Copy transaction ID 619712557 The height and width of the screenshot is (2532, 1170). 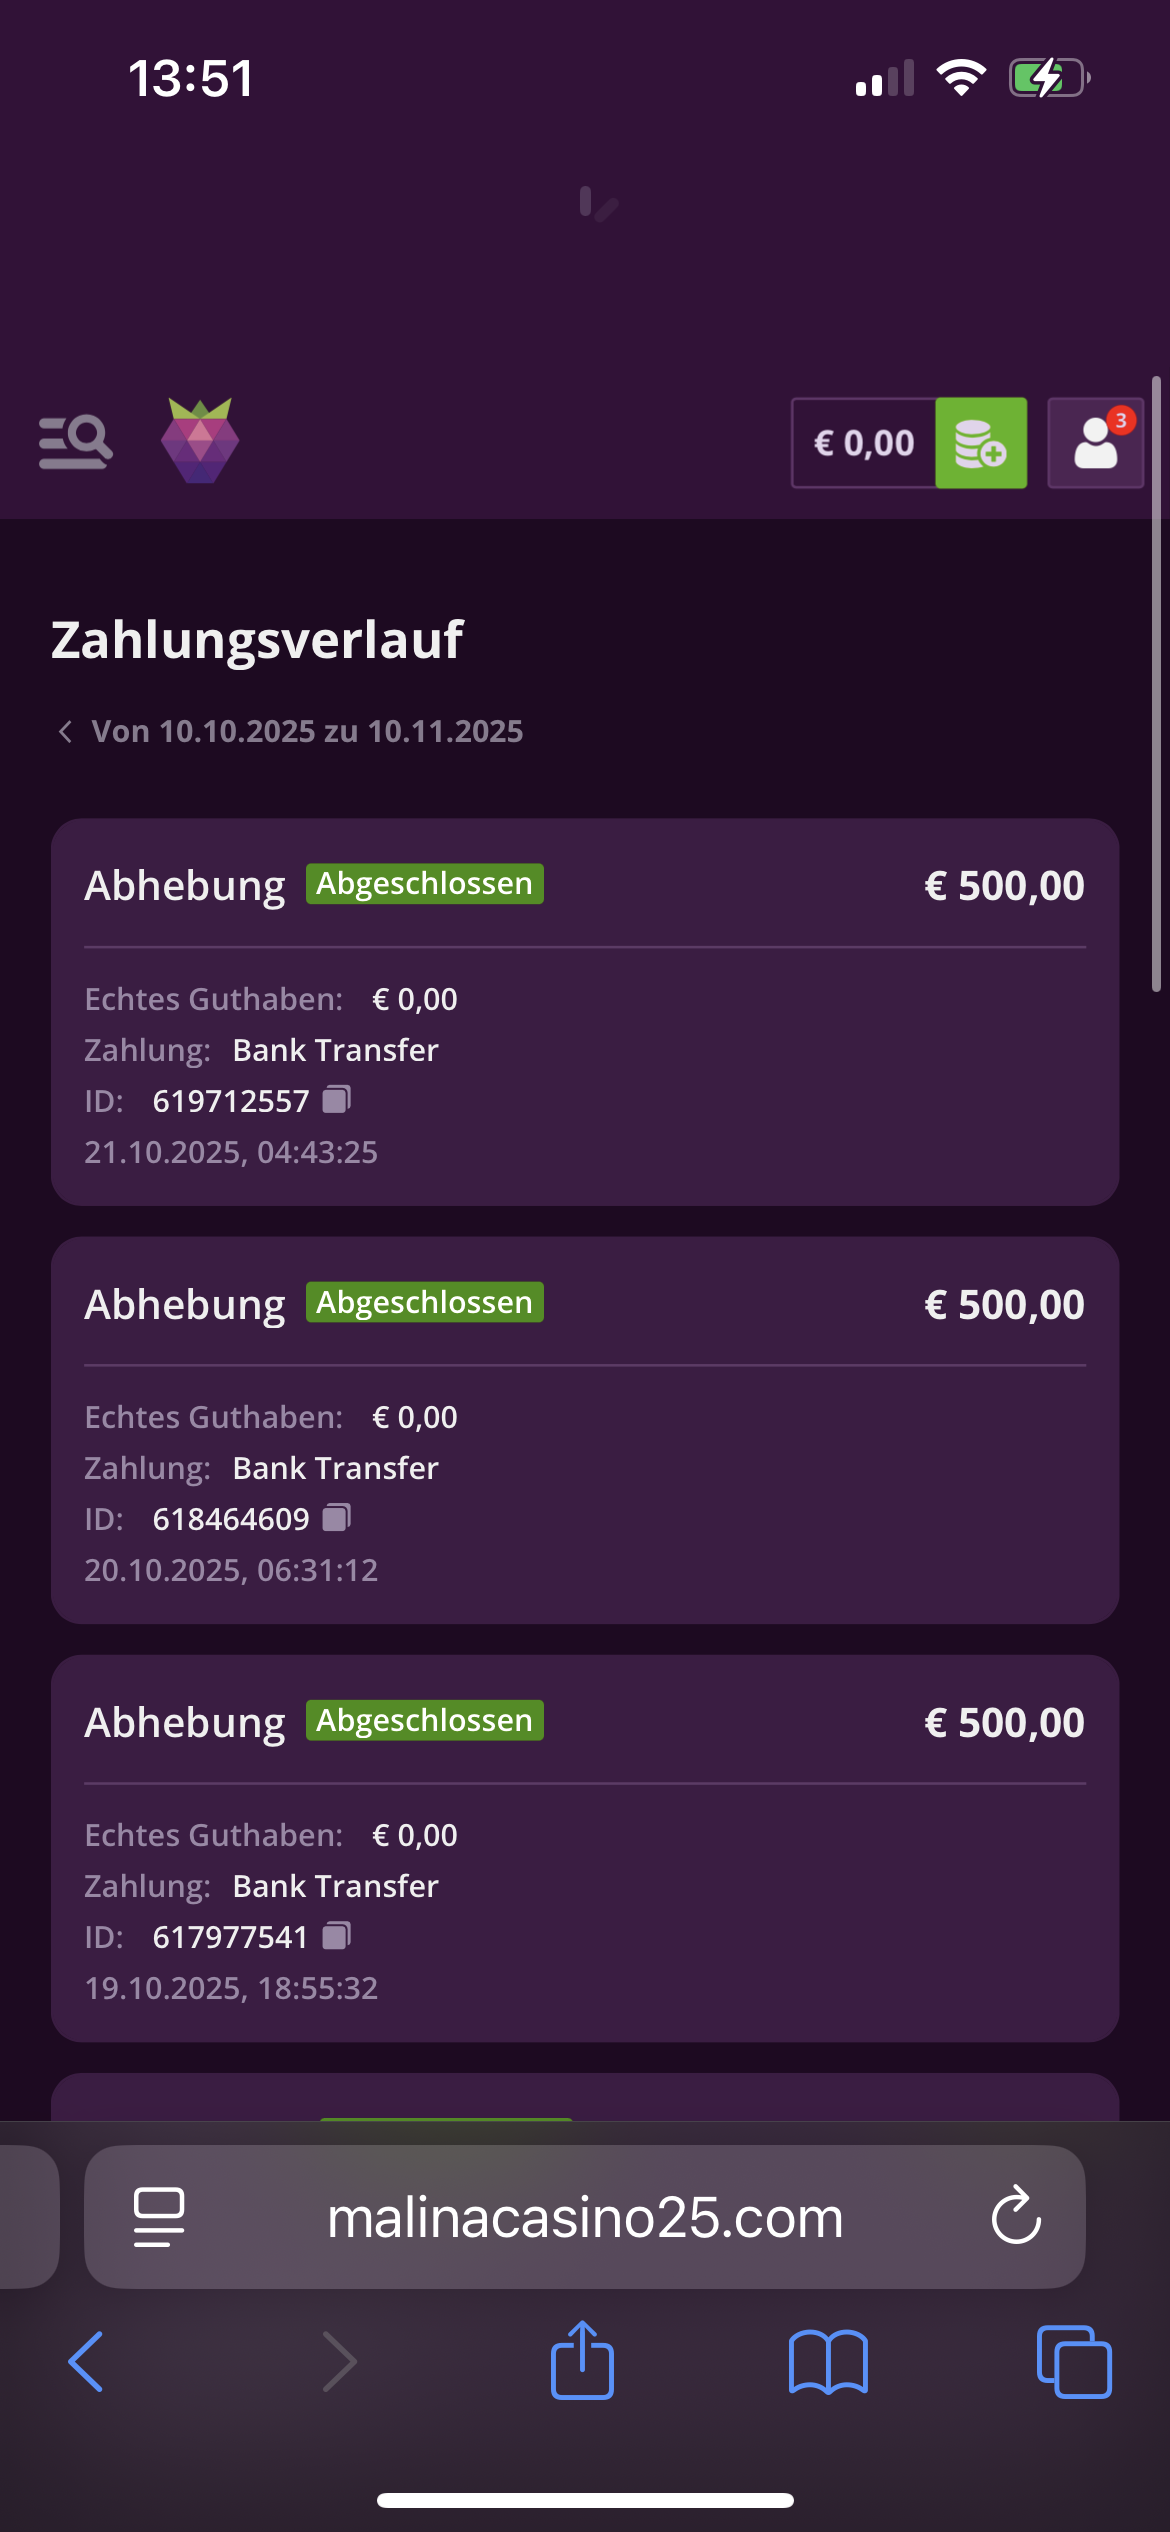pyautogui.click(x=337, y=1100)
